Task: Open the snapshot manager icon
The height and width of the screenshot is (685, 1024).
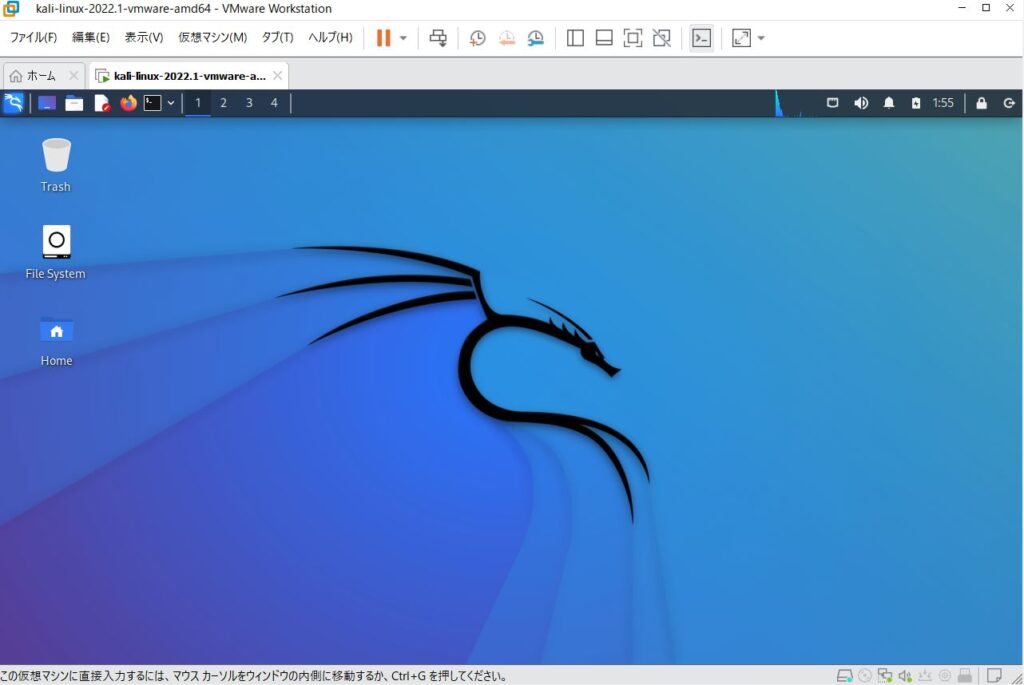Action: [536, 38]
